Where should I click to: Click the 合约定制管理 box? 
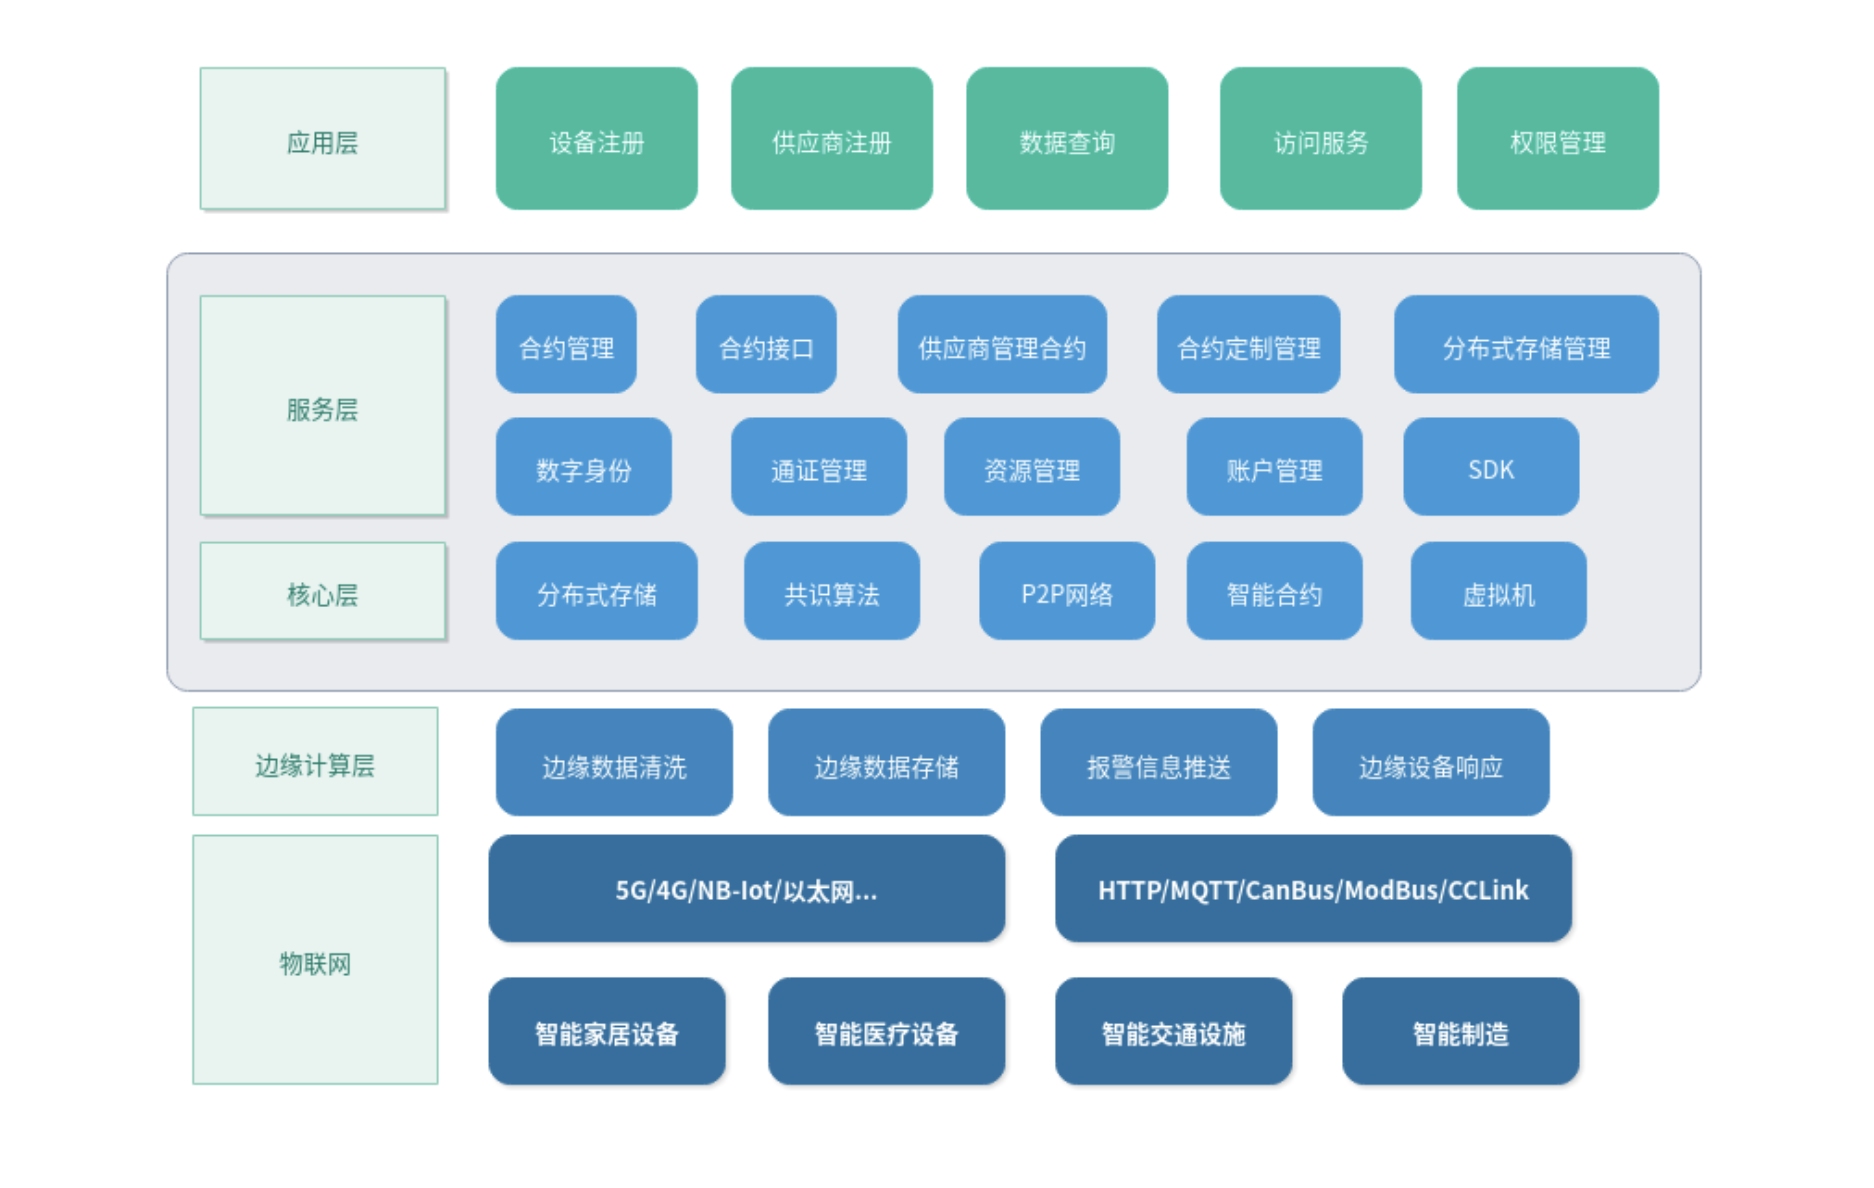[1249, 344]
